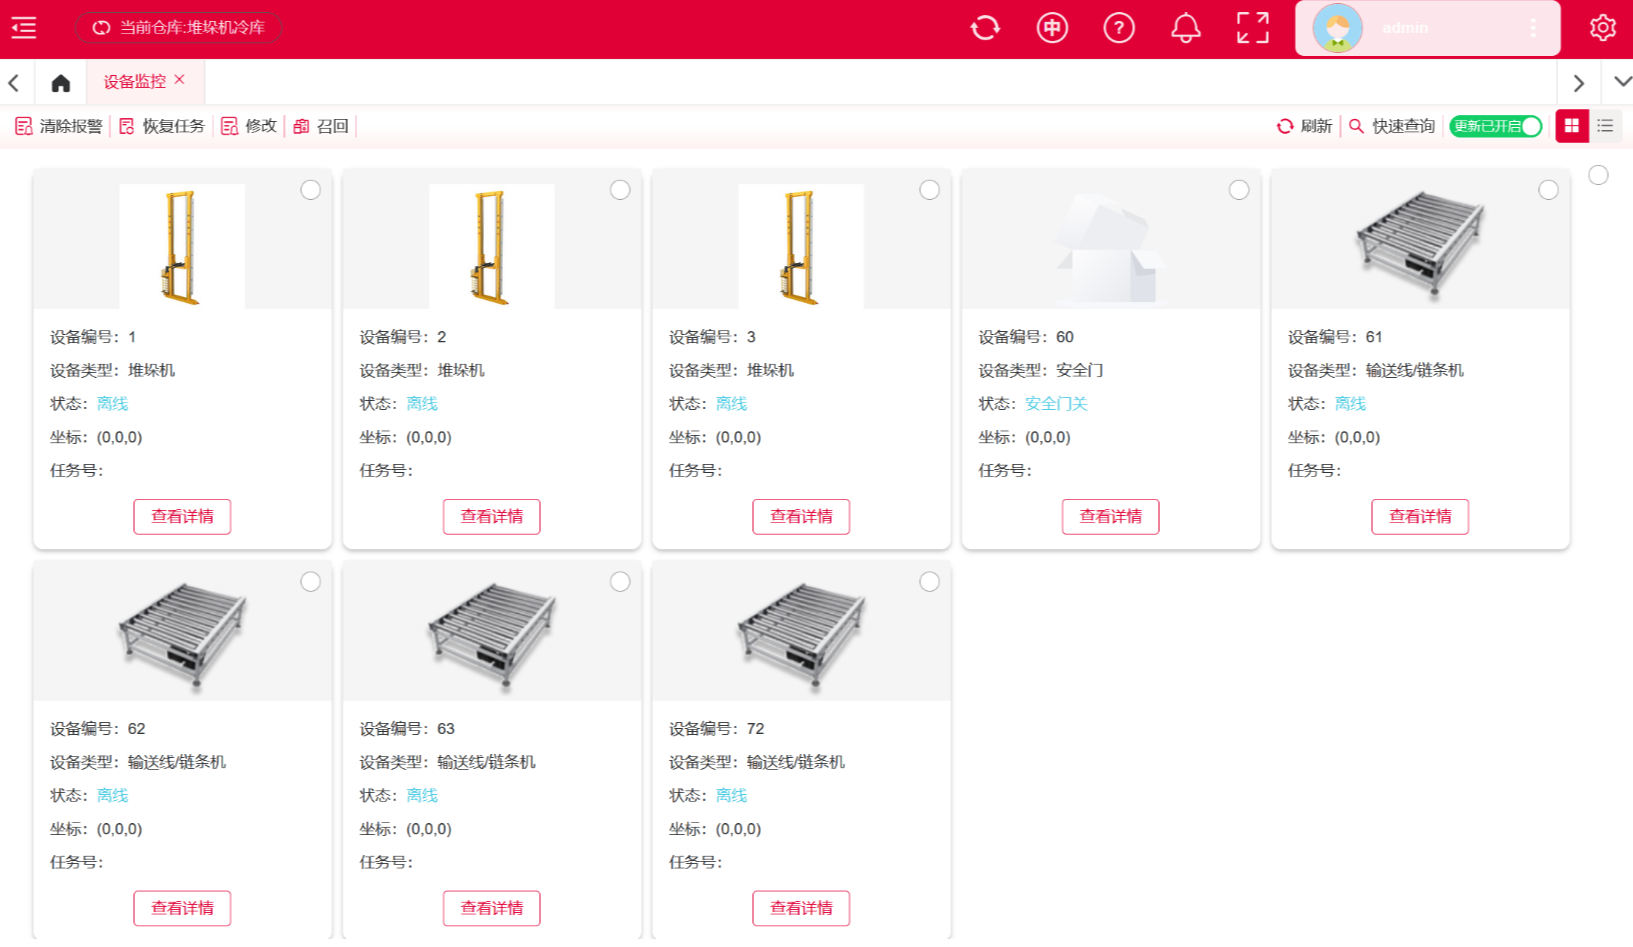This screenshot has width=1633, height=947.
Task: Click the refresh sync icon in the header
Action: (x=985, y=28)
